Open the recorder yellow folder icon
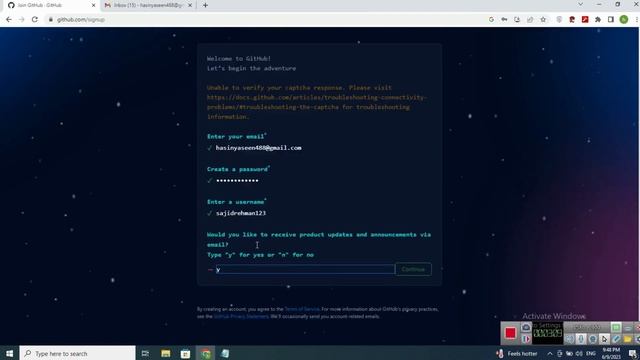 tap(627, 339)
